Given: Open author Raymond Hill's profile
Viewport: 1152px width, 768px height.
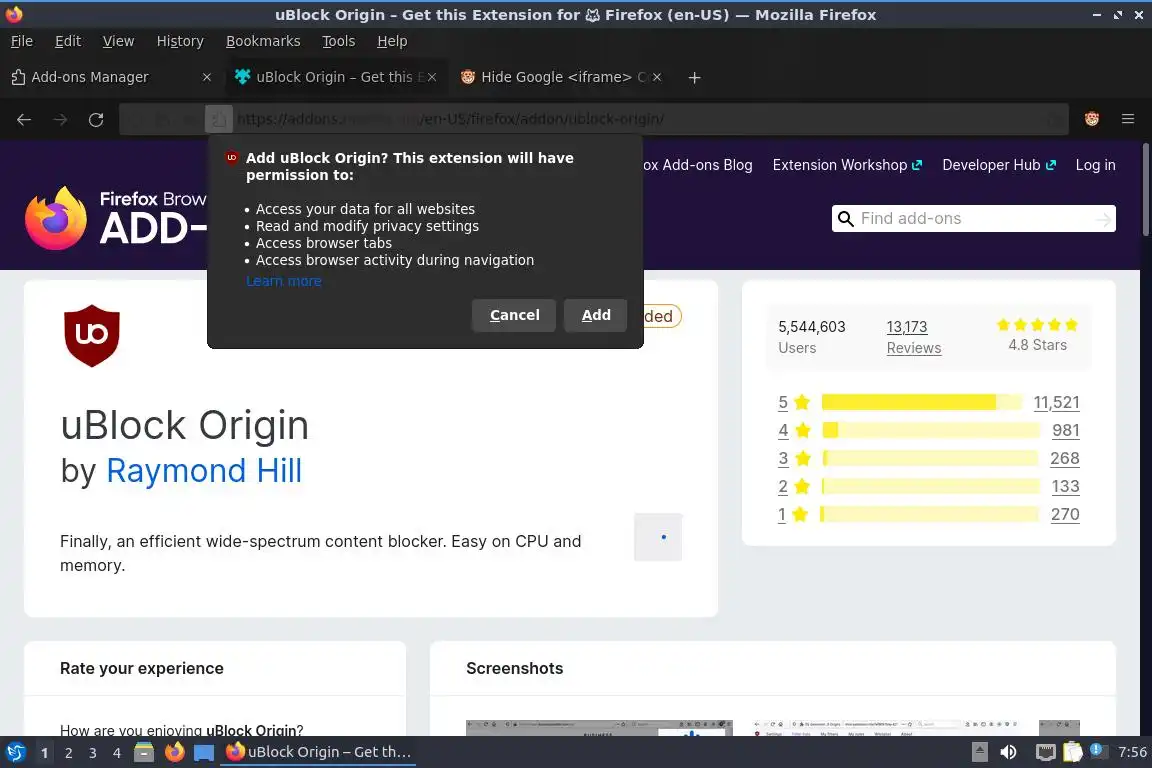Looking at the screenshot, I should (x=204, y=471).
